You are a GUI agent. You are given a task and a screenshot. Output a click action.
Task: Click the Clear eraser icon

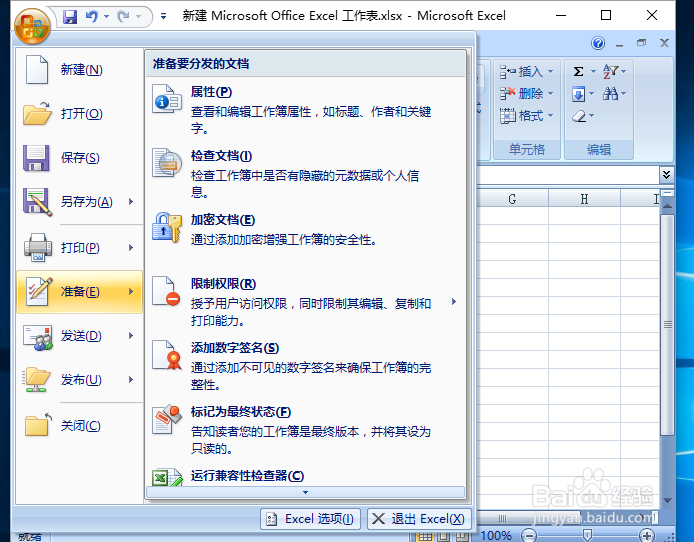pos(579,116)
